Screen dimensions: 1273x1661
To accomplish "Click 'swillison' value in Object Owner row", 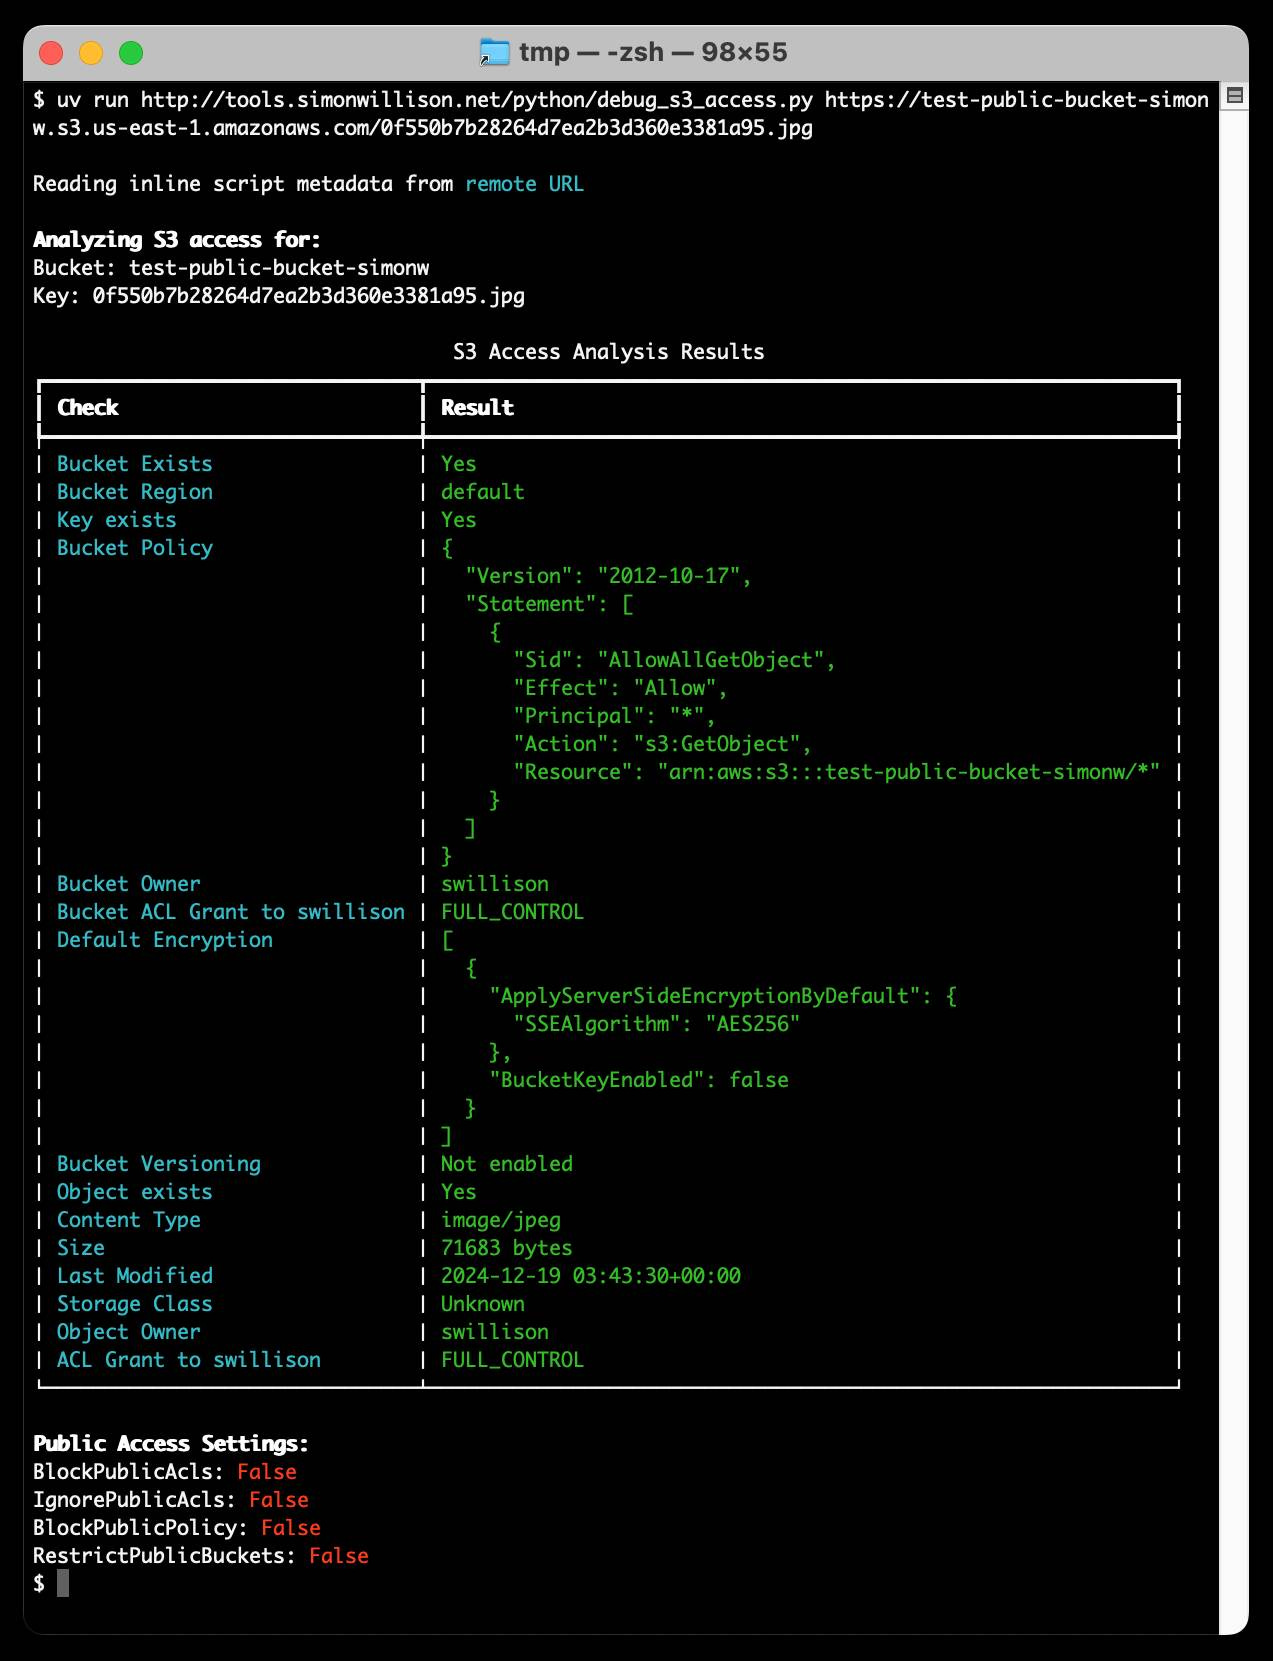I will click(x=495, y=1332).
